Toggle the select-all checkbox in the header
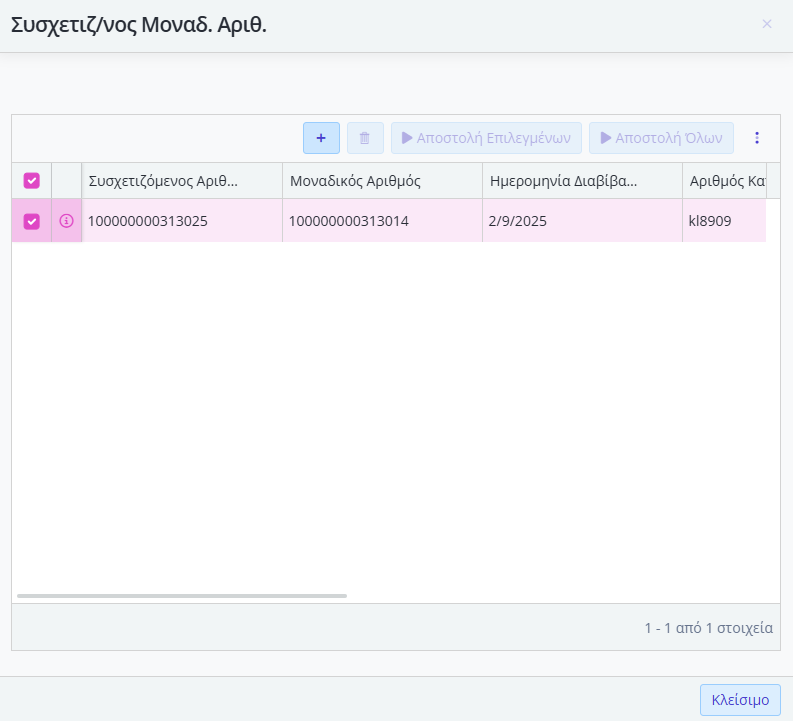 32,181
